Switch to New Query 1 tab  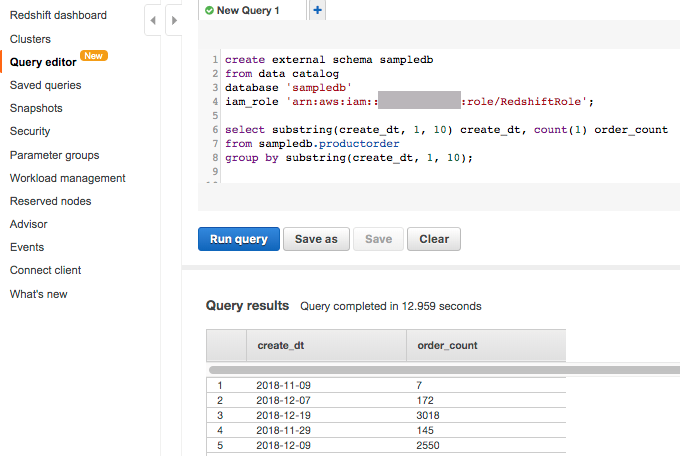pos(252,10)
